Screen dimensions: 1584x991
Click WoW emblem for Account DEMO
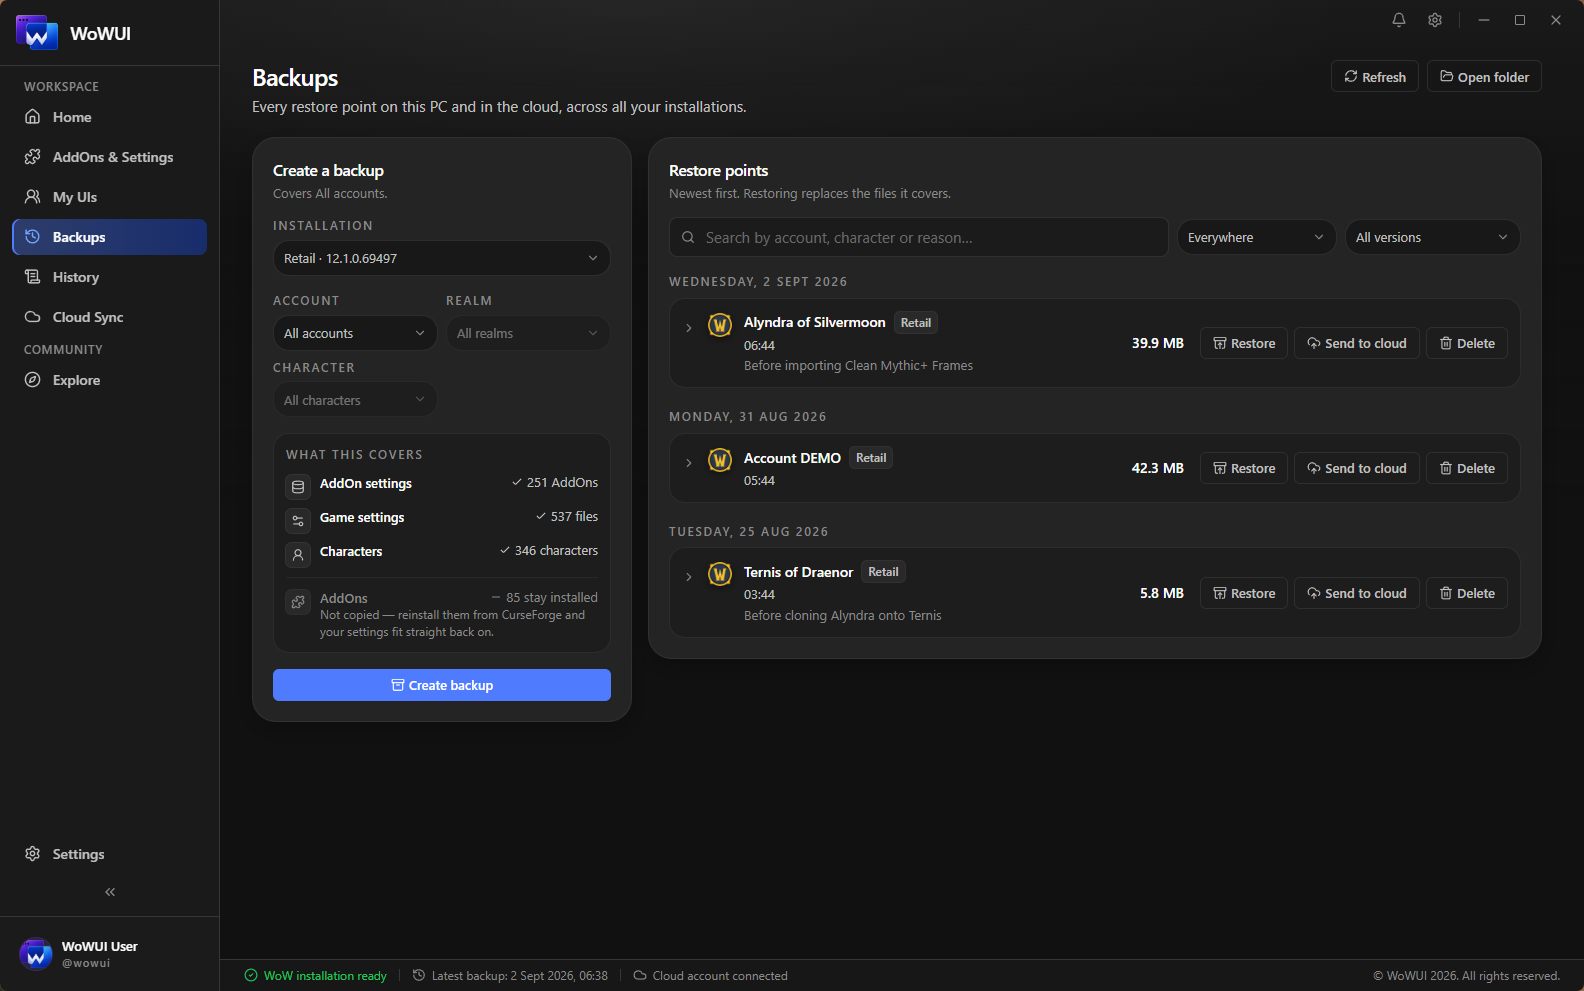(720, 460)
